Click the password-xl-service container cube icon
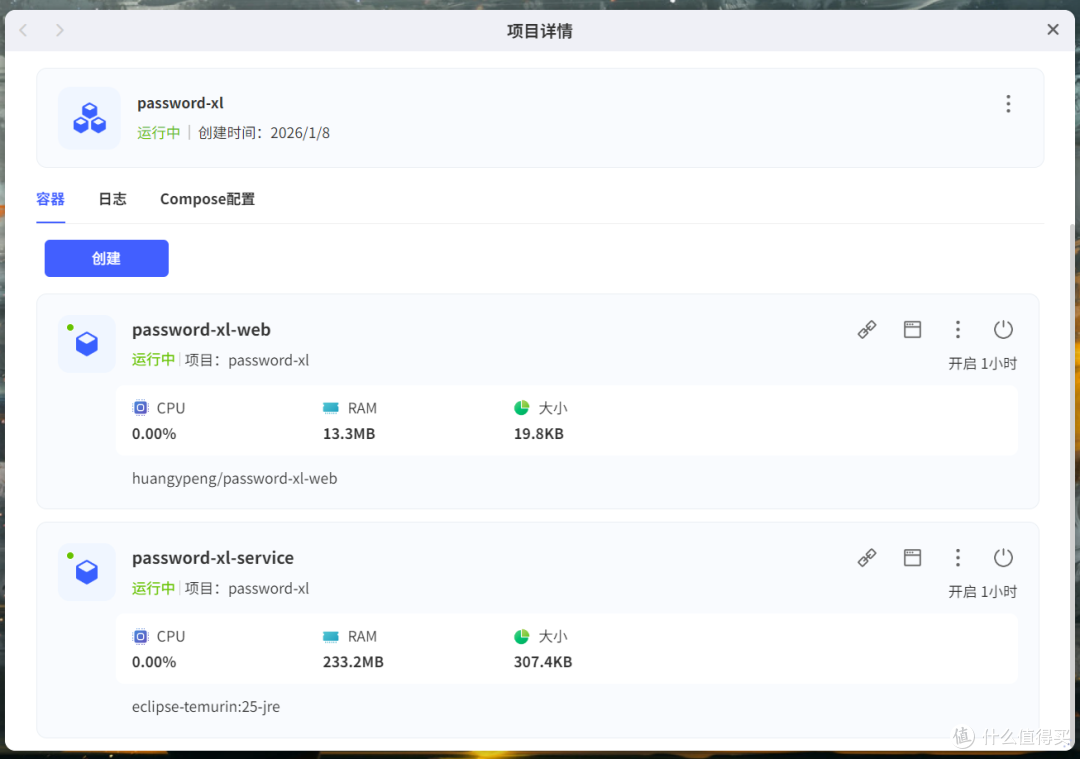The image size is (1080, 759). tap(87, 572)
